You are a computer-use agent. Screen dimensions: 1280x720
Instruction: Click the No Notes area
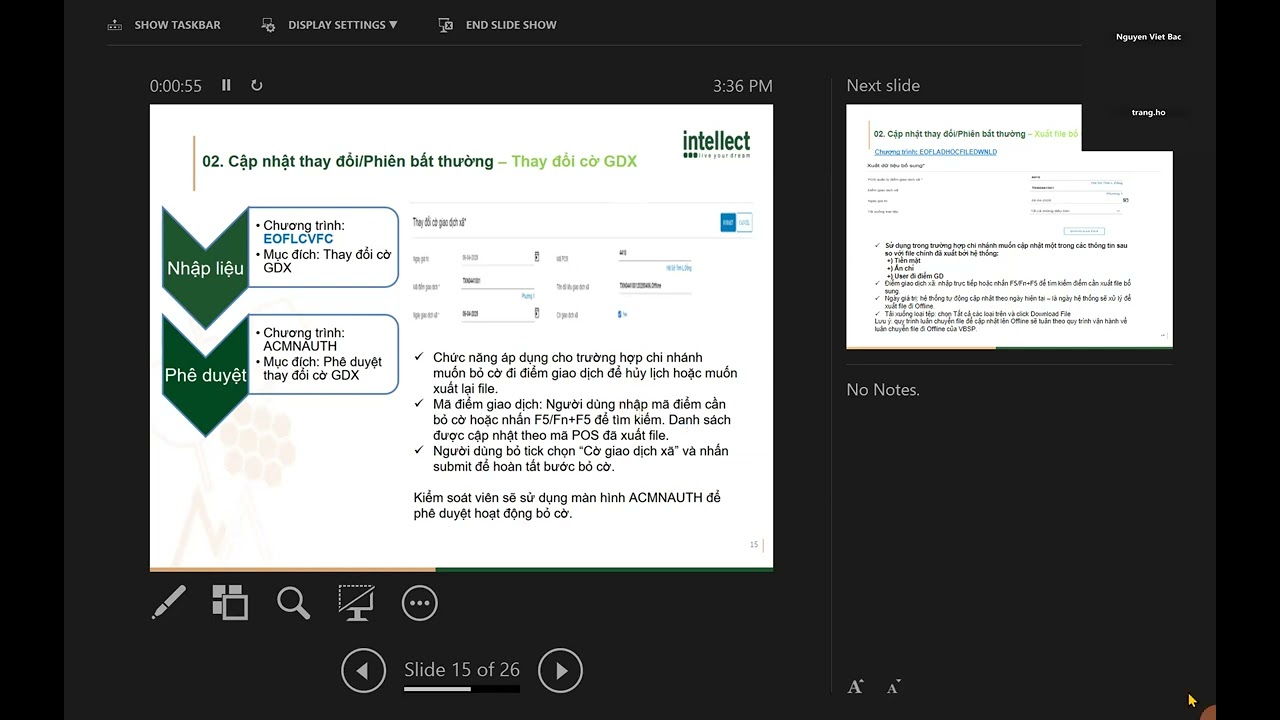883,390
